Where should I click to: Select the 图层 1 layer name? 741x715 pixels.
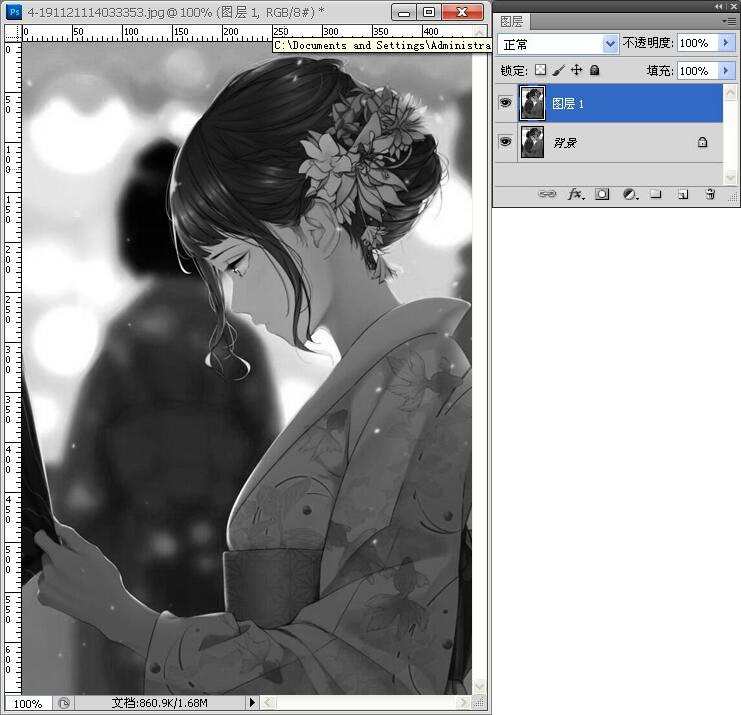point(568,103)
